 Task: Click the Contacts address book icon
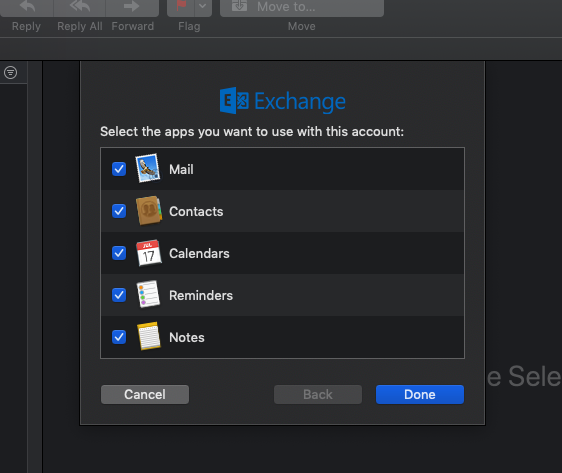pyautogui.click(x=149, y=210)
